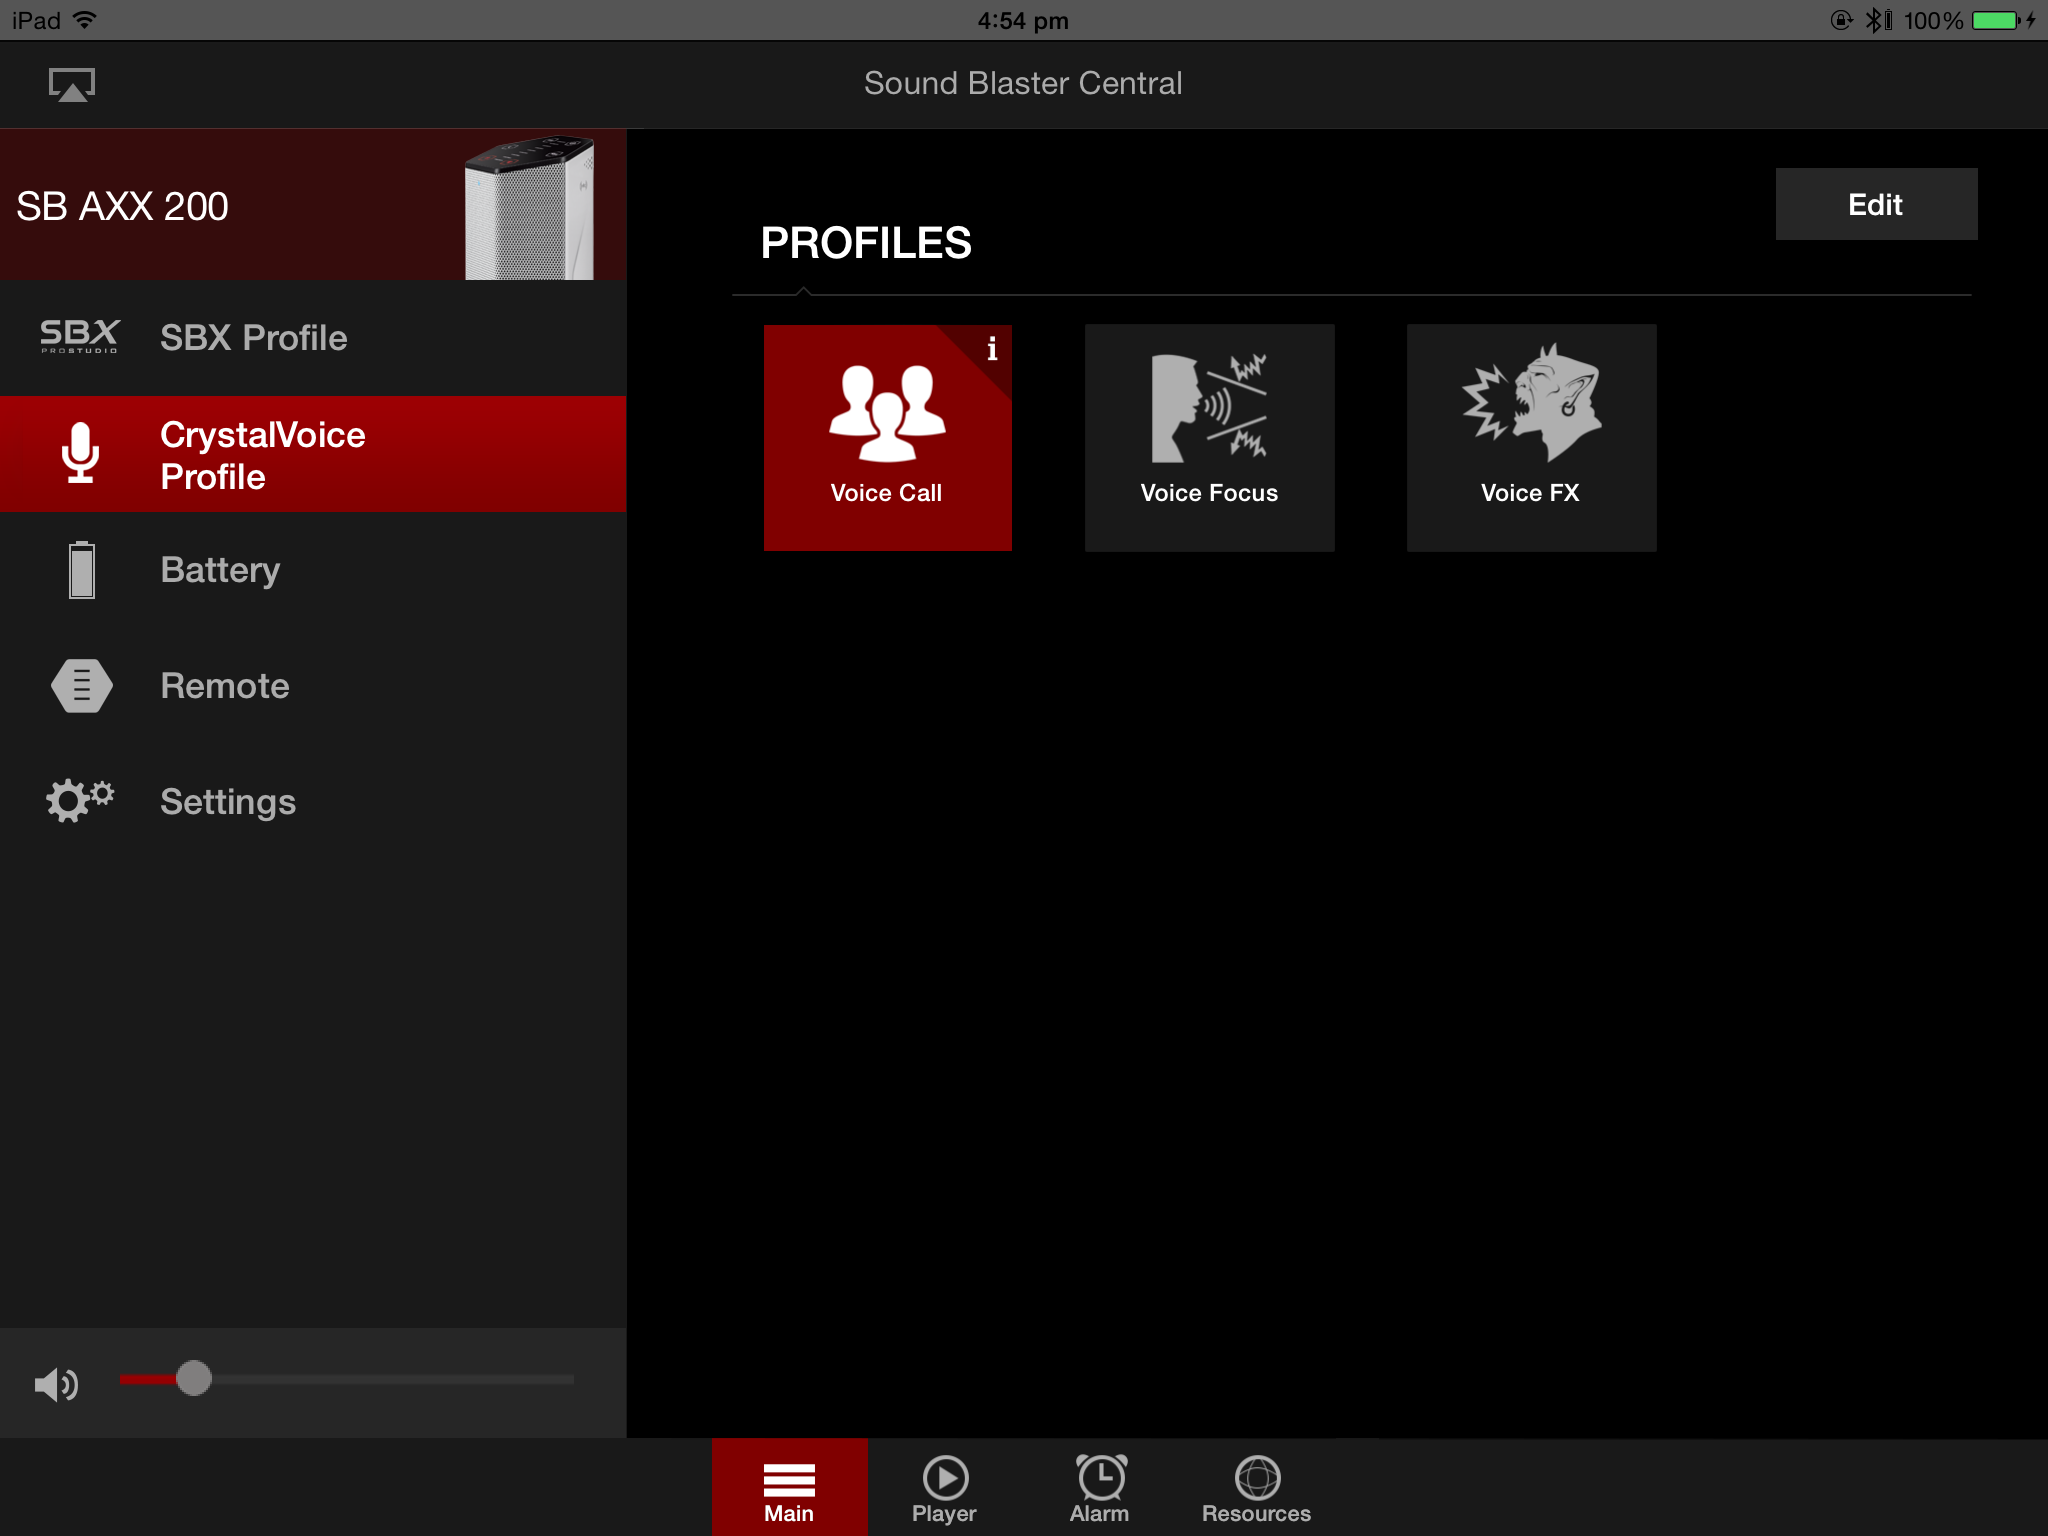Viewport: 2048px width, 1536px height.
Task: Switch to the Player tab
Action: coord(944,1488)
